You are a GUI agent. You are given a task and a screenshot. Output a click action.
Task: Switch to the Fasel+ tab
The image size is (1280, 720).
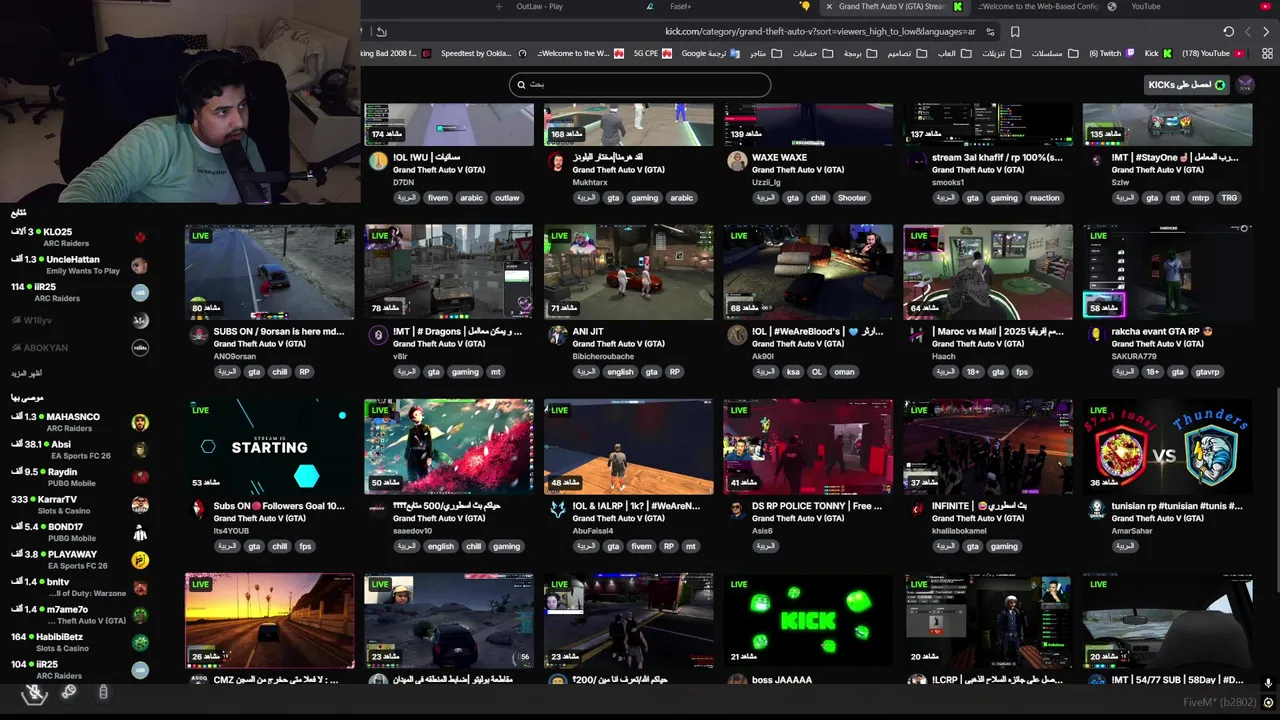coord(680,7)
